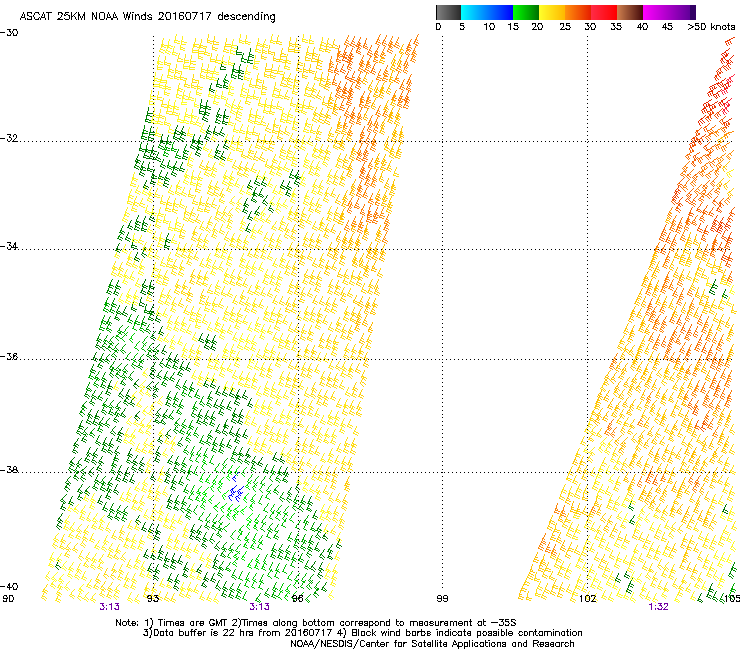Click the red 30-35 knots color band
Viewport: 740px width, 650px height.
coord(604,12)
